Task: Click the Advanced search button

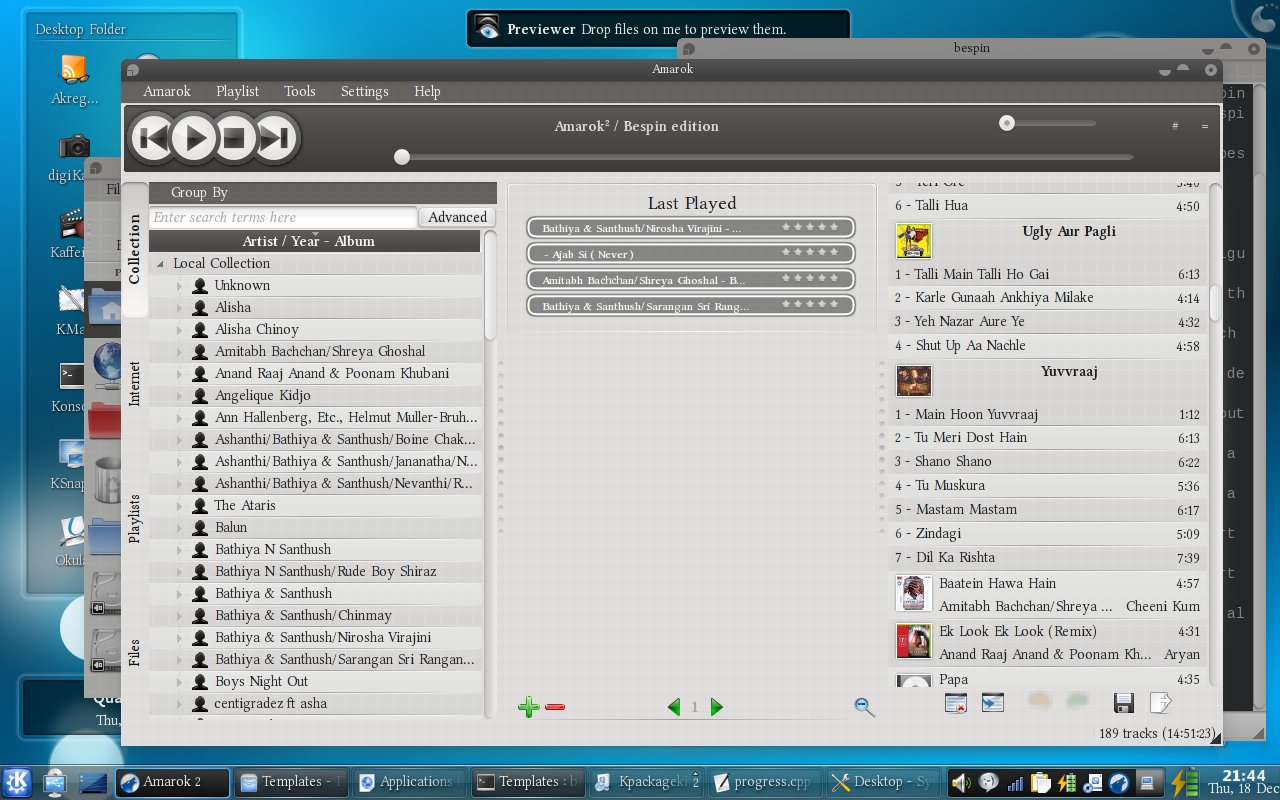Action: [x=457, y=217]
